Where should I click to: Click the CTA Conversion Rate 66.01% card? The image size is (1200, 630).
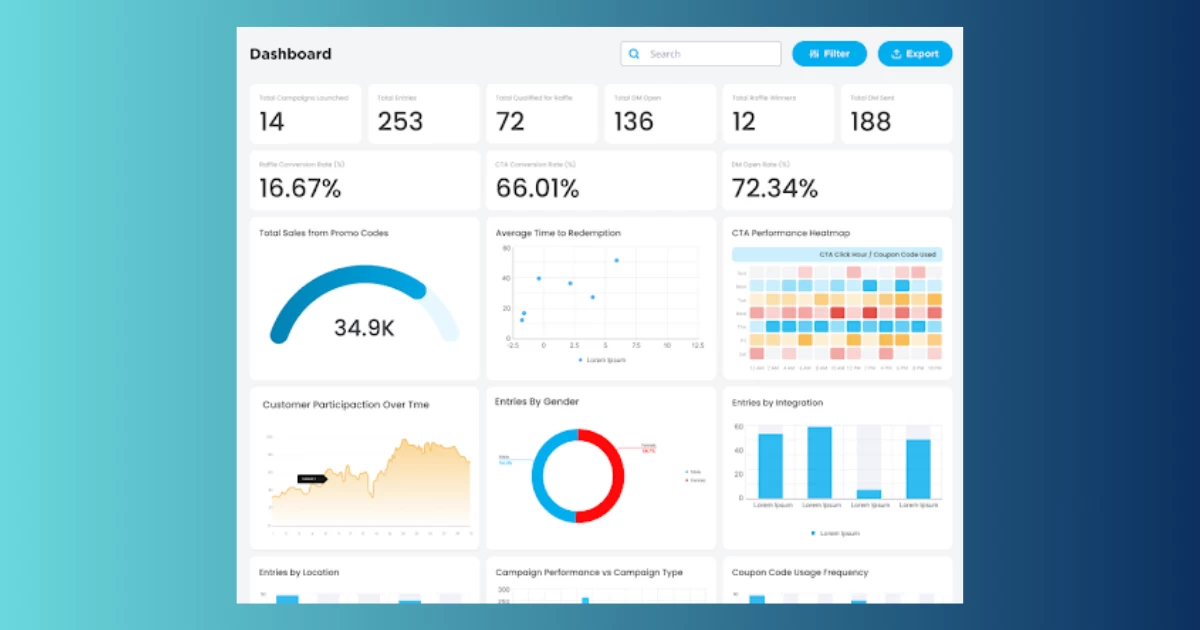click(600, 181)
